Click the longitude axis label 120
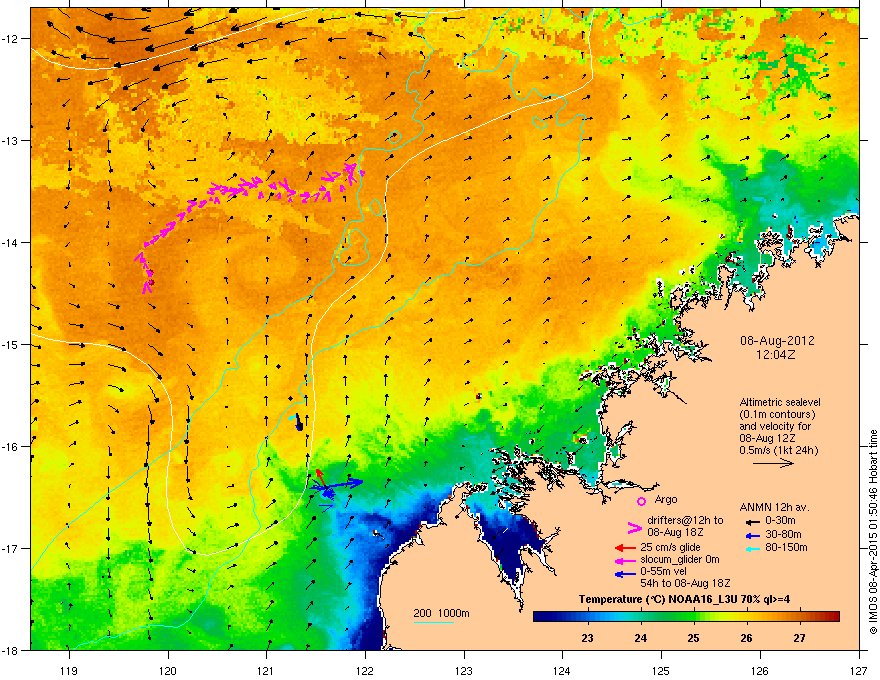880x680 pixels. (168, 671)
